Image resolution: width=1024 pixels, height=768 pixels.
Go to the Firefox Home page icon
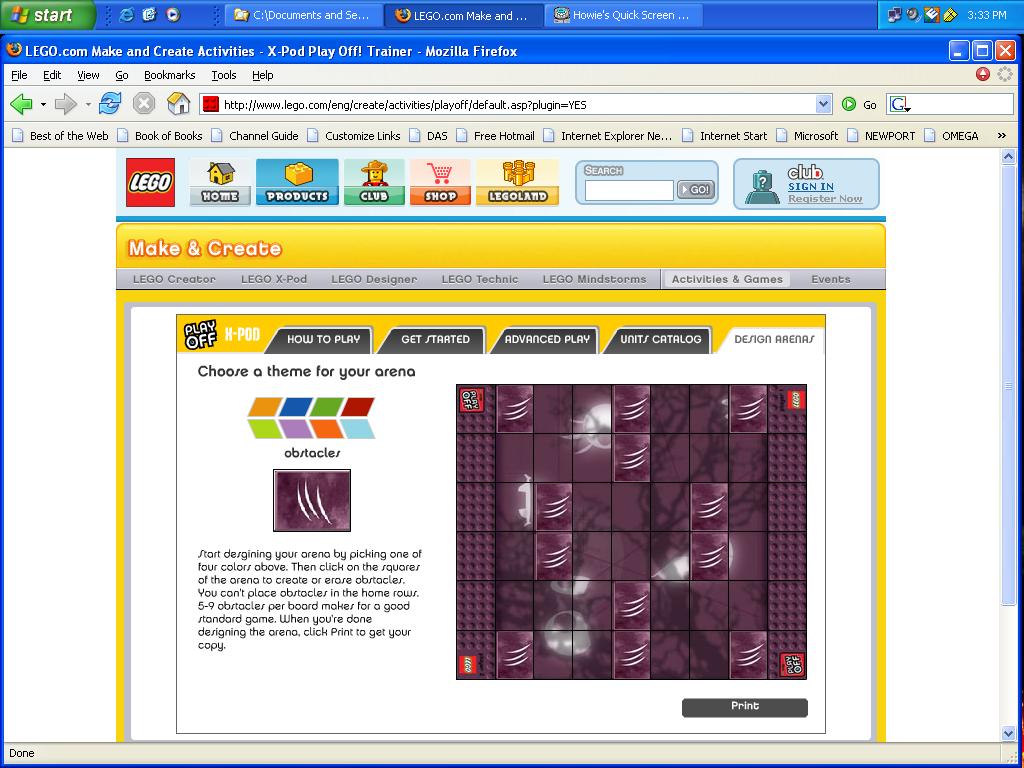pyautogui.click(x=178, y=104)
